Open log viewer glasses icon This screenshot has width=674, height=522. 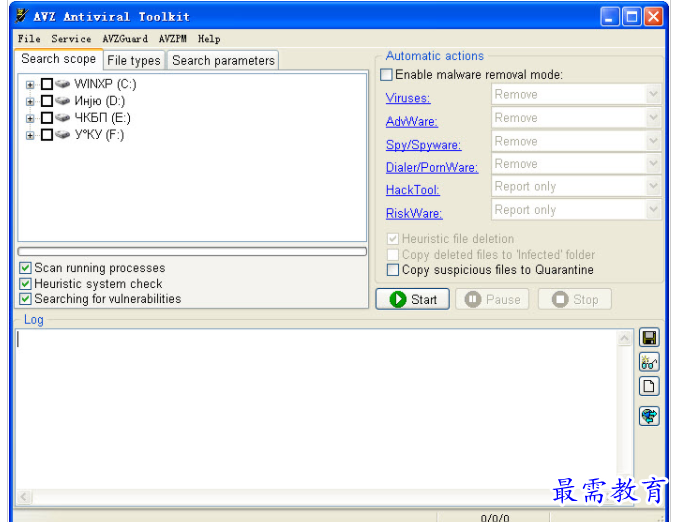(649, 362)
